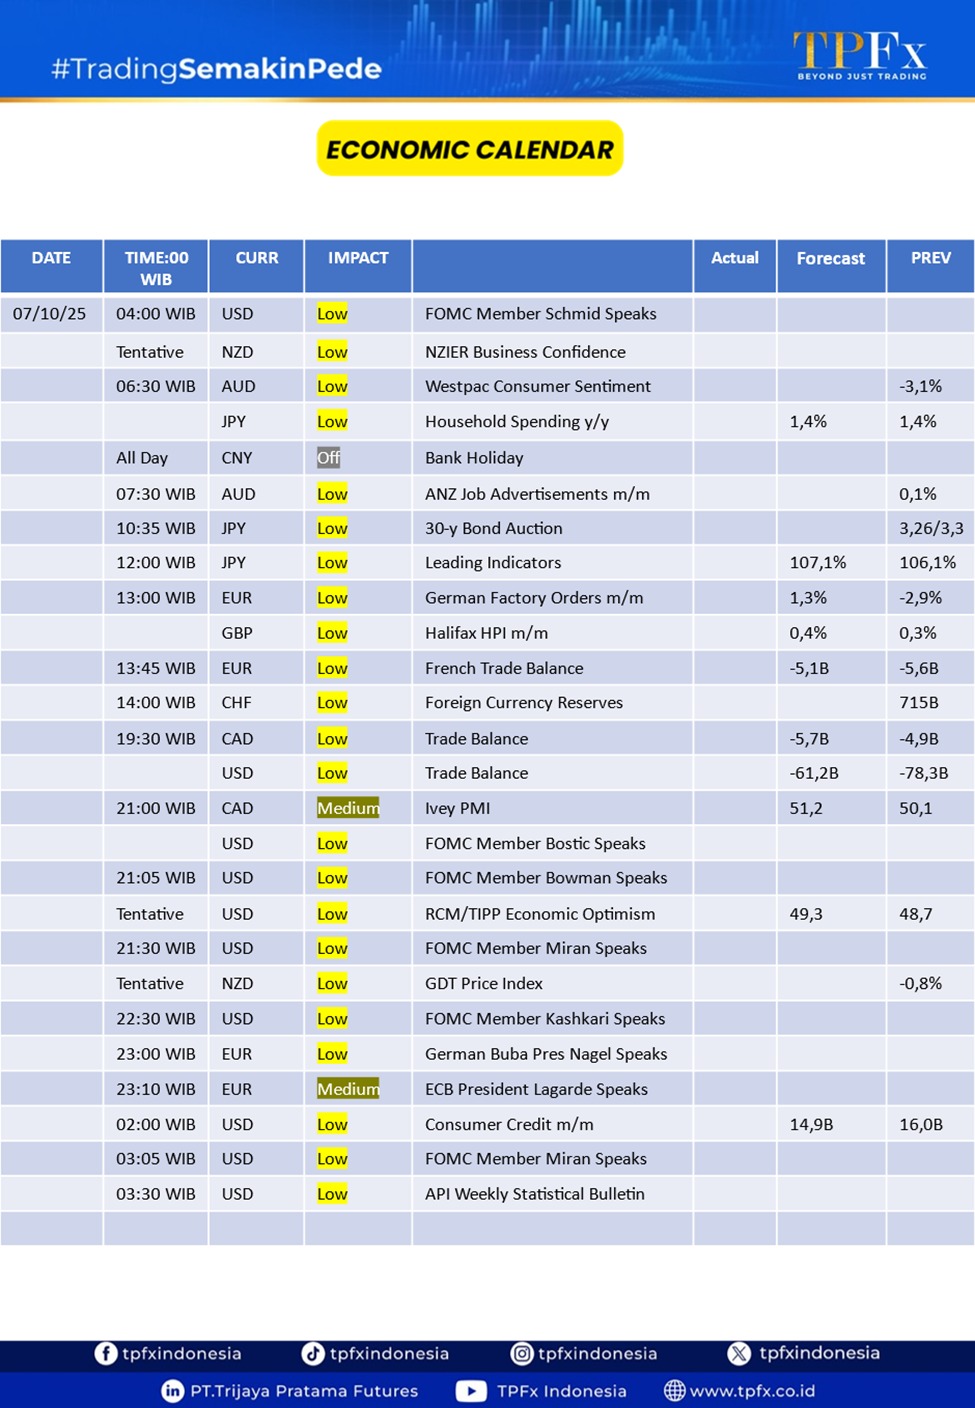The height and width of the screenshot is (1408, 975).
Task: Click the IMPACT column header
Action: [x=358, y=258]
